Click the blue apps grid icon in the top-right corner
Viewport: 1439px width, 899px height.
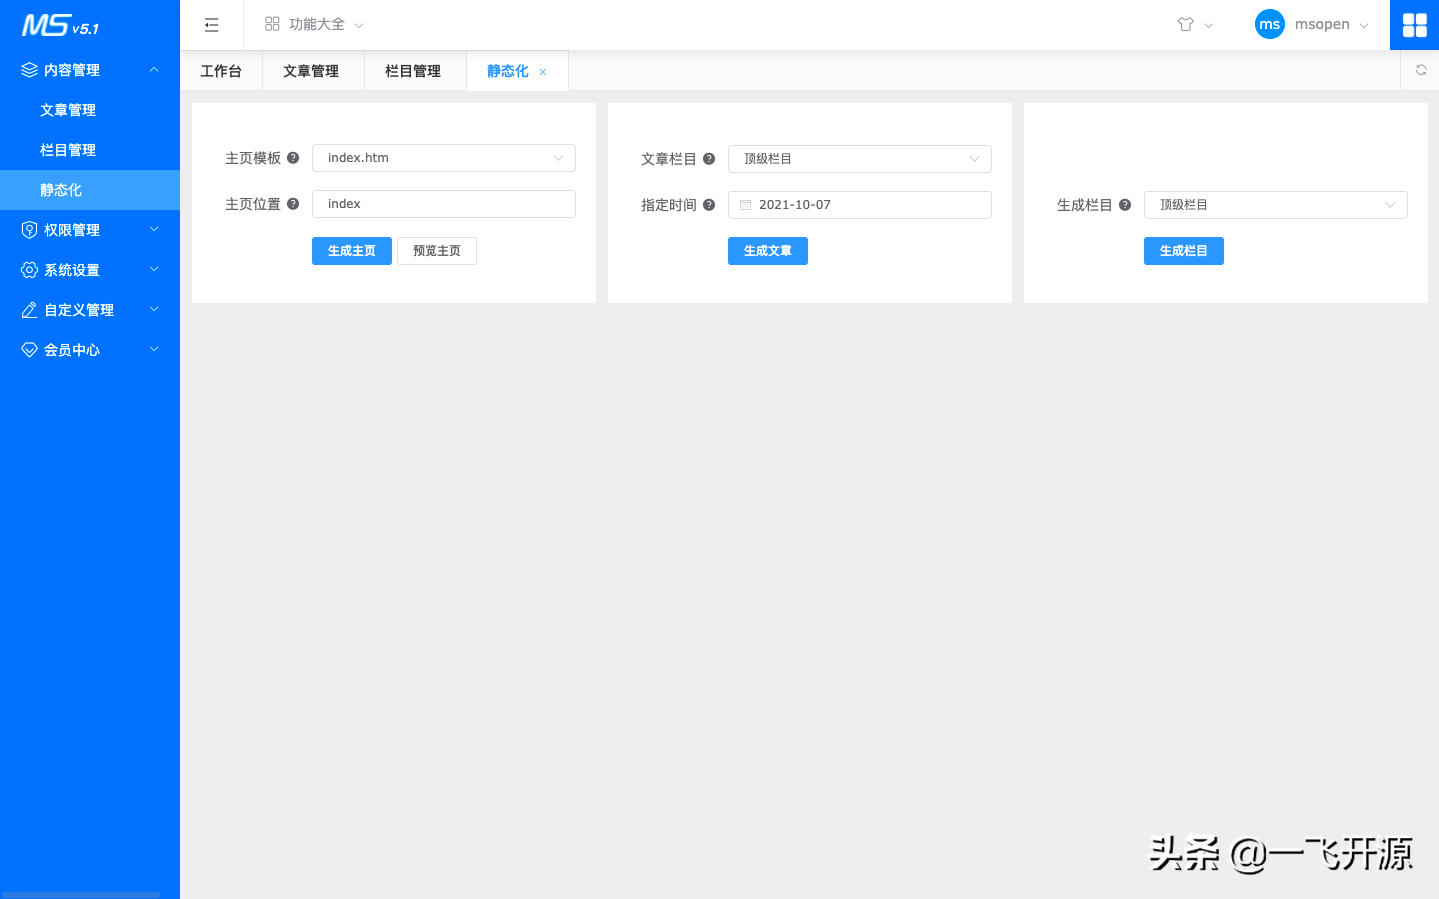pyautogui.click(x=1414, y=24)
